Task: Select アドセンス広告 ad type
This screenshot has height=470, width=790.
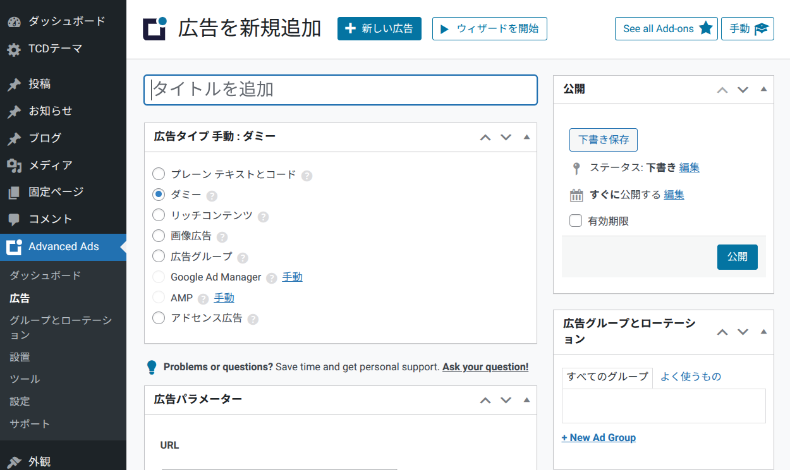Action: [x=159, y=318]
